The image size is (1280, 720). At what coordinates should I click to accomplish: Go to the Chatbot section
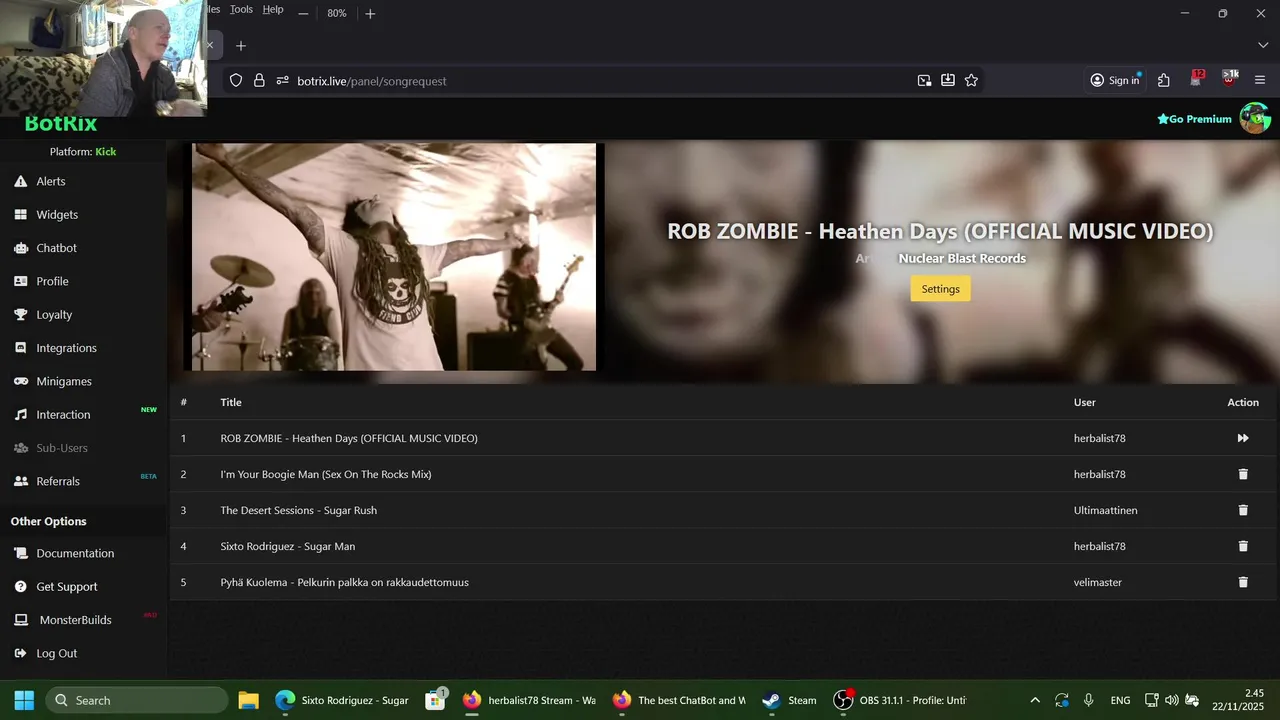tap(56, 248)
